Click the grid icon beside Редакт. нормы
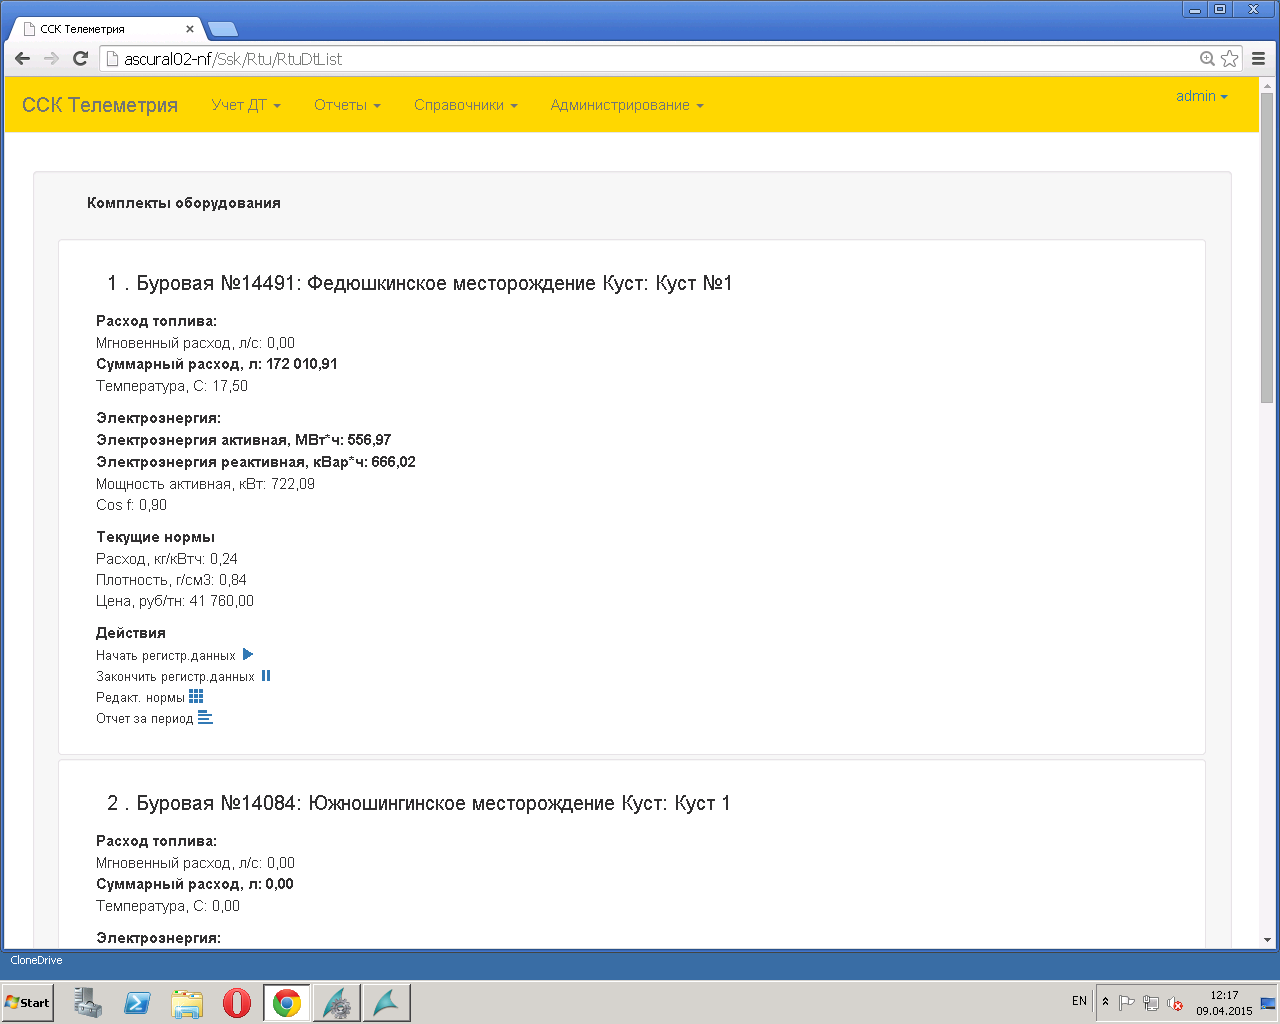This screenshot has height=1024, width=1280. 196,697
